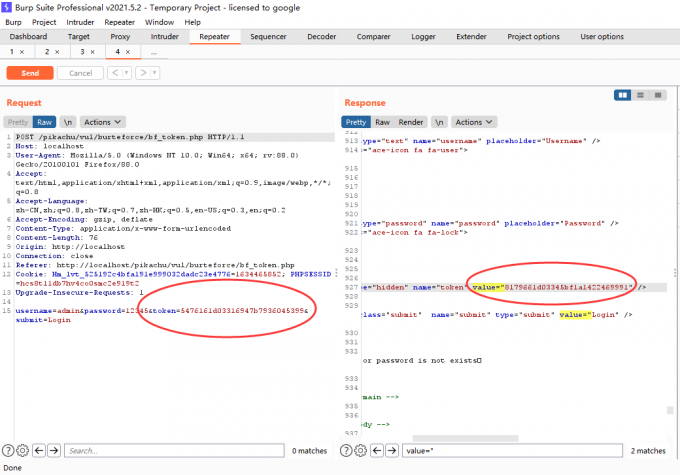
Task: Go to previous match in response search
Action: pyautogui.click(x=377, y=451)
